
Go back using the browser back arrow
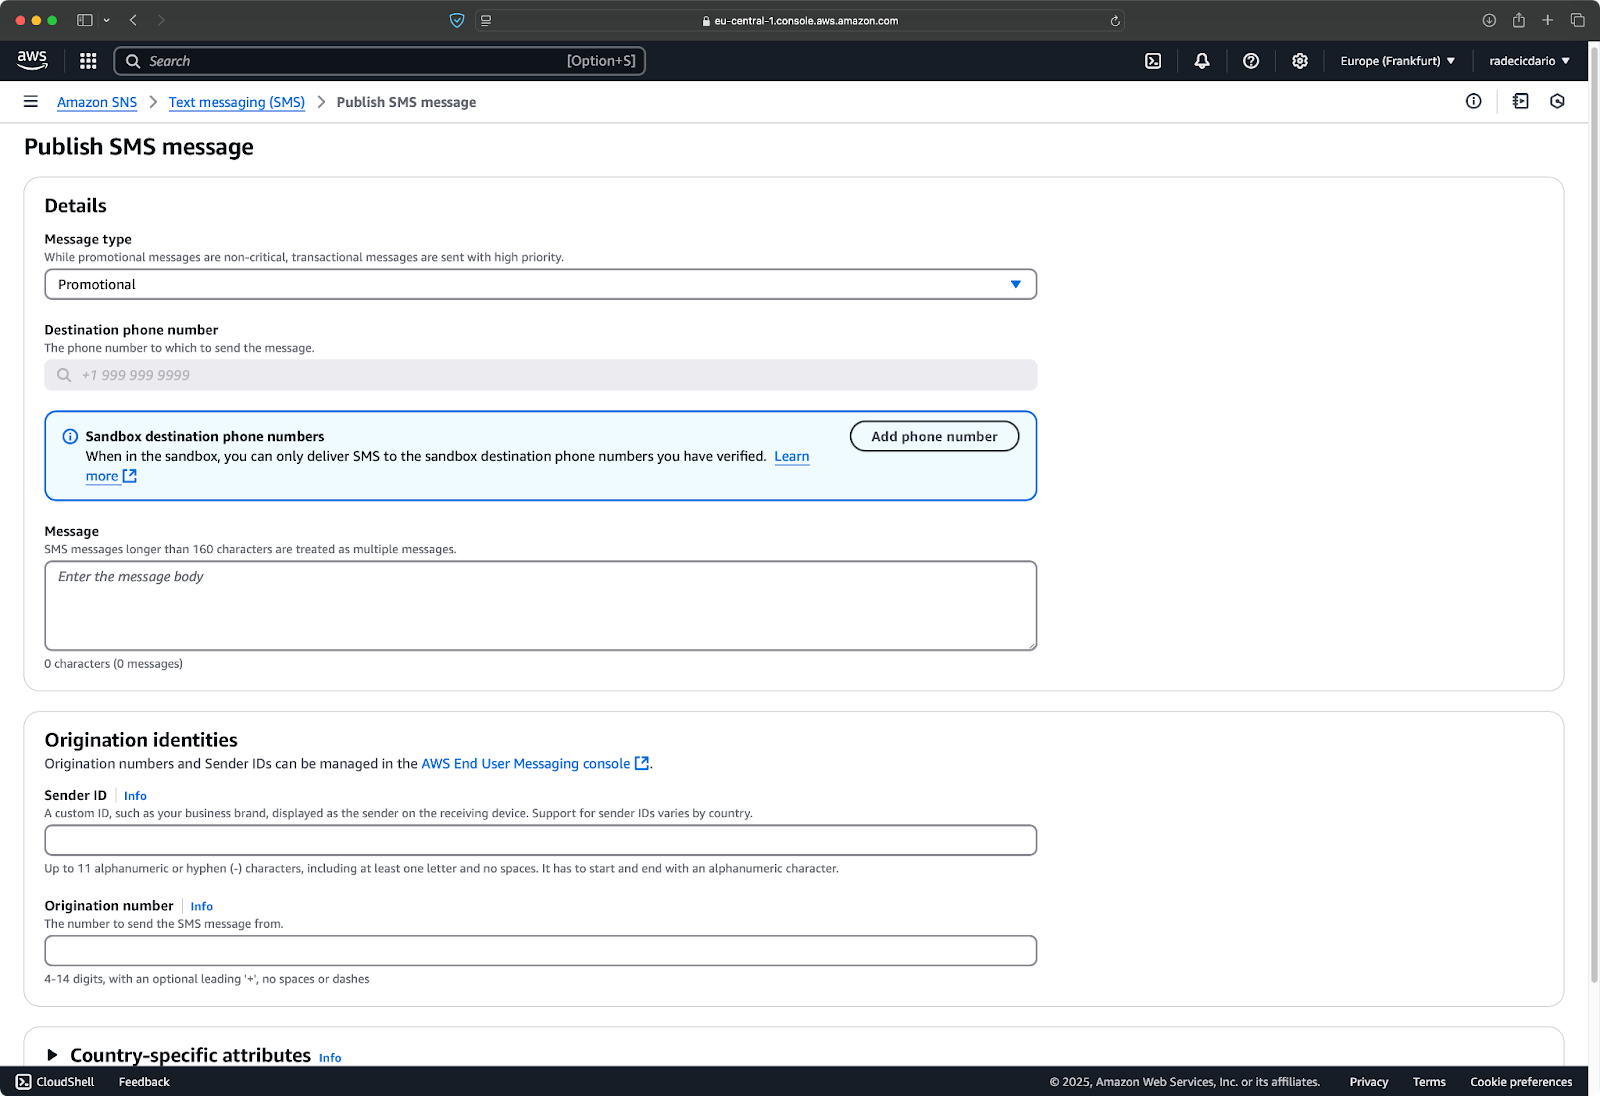coord(133,20)
